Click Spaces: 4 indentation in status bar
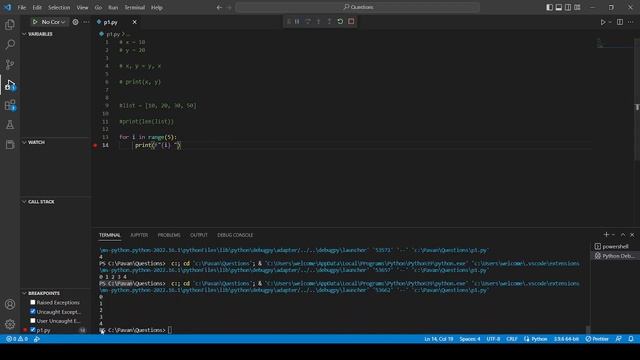Image resolution: width=640 pixels, height=360 pixels. click(470, 339)
